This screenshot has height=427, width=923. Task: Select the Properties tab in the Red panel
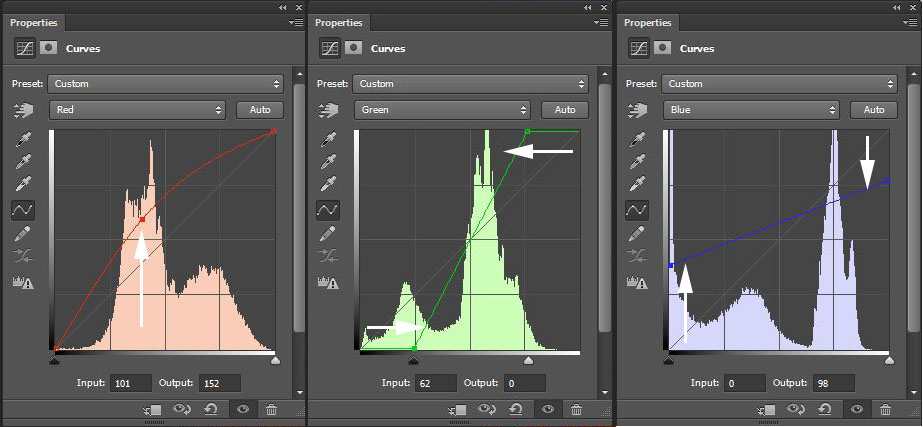[x=34, y=22]
